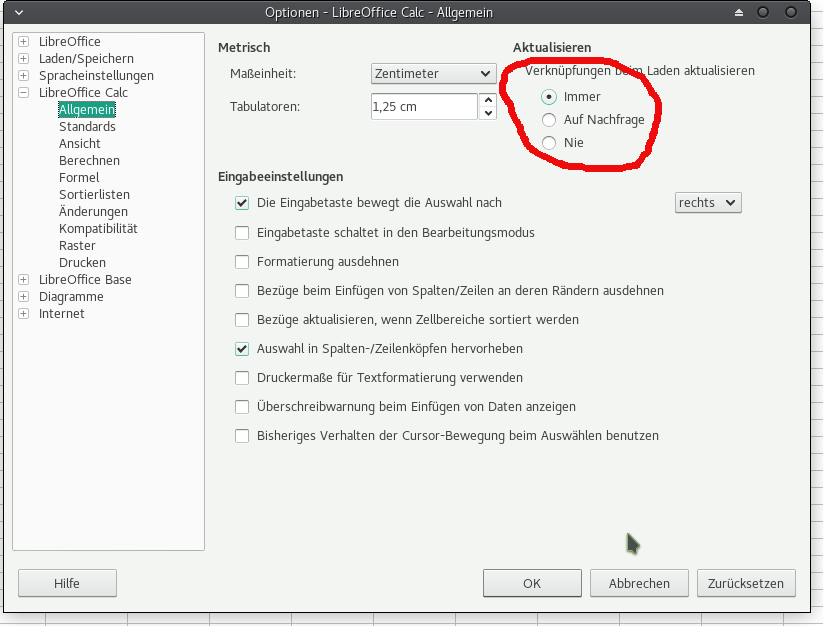The image size is (823, 626).
Task: Enable Überschreibwarnung beim Einfügen checkbox
Action: click(242, 407)
